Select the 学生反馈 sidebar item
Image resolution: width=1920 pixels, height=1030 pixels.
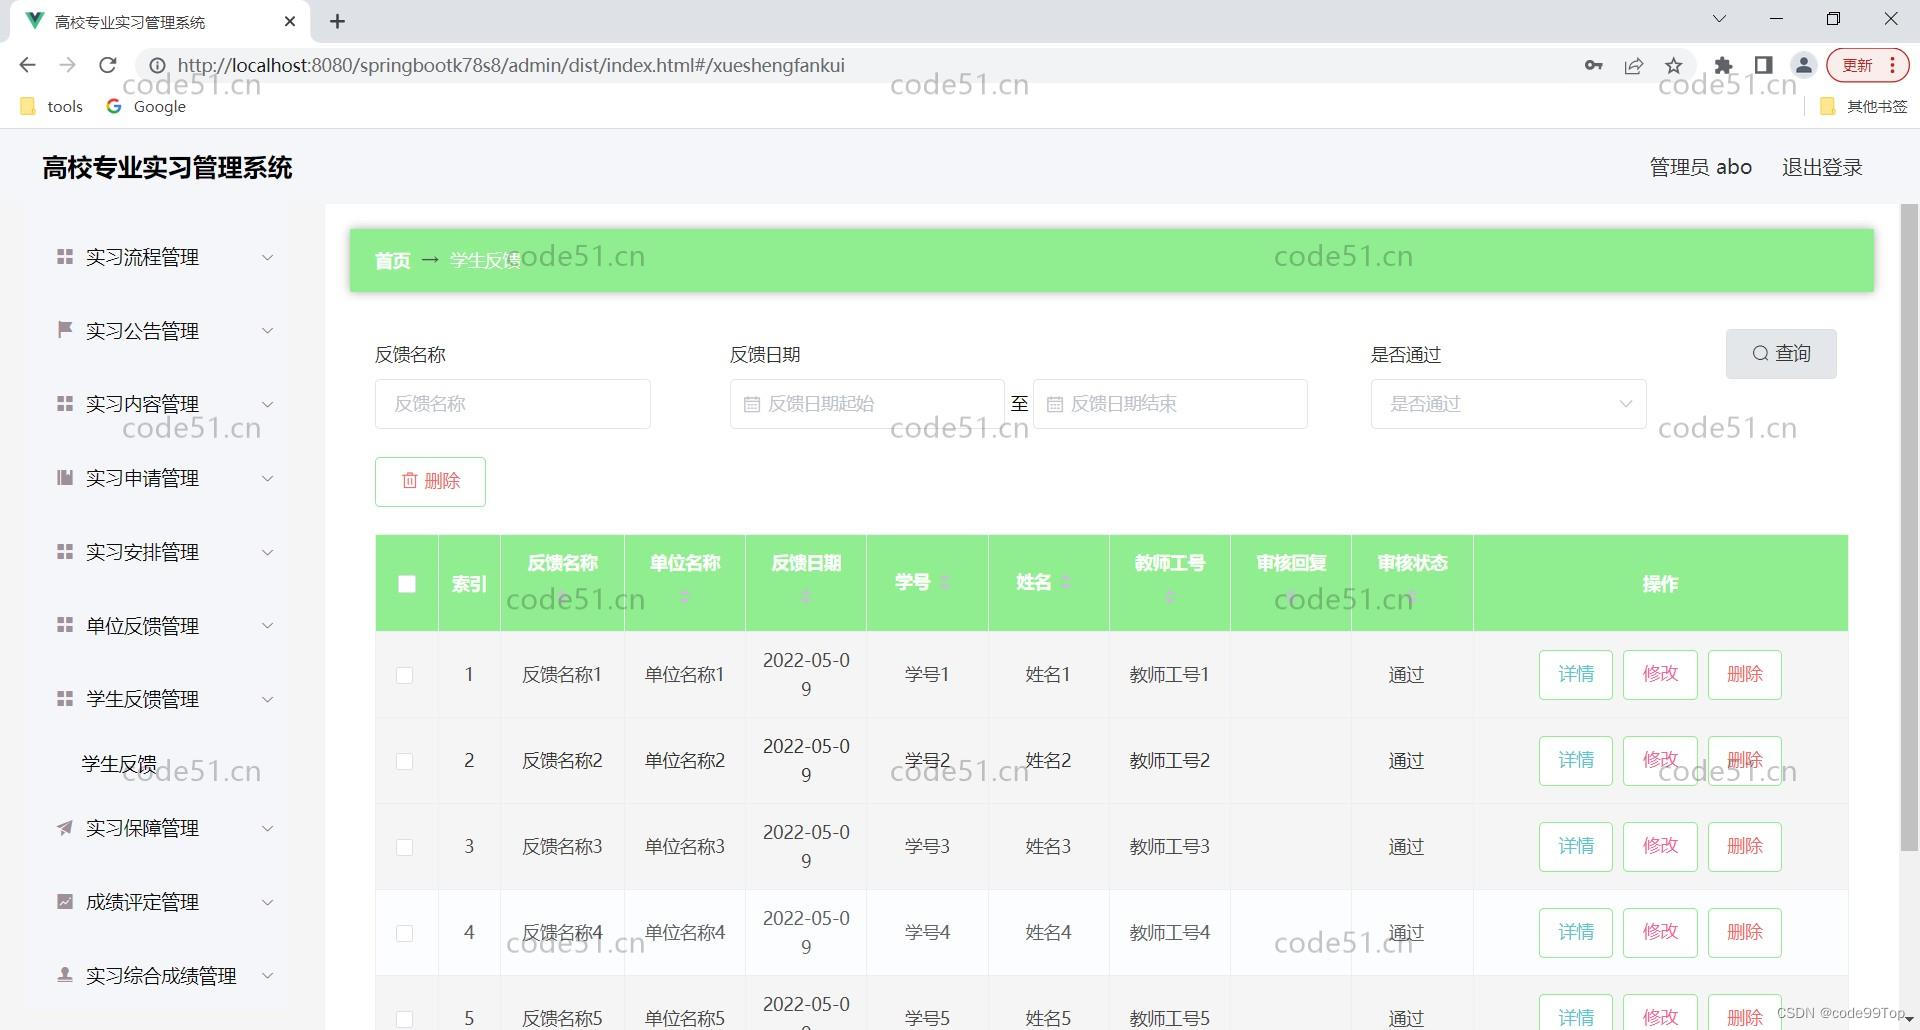pos(117,763)
